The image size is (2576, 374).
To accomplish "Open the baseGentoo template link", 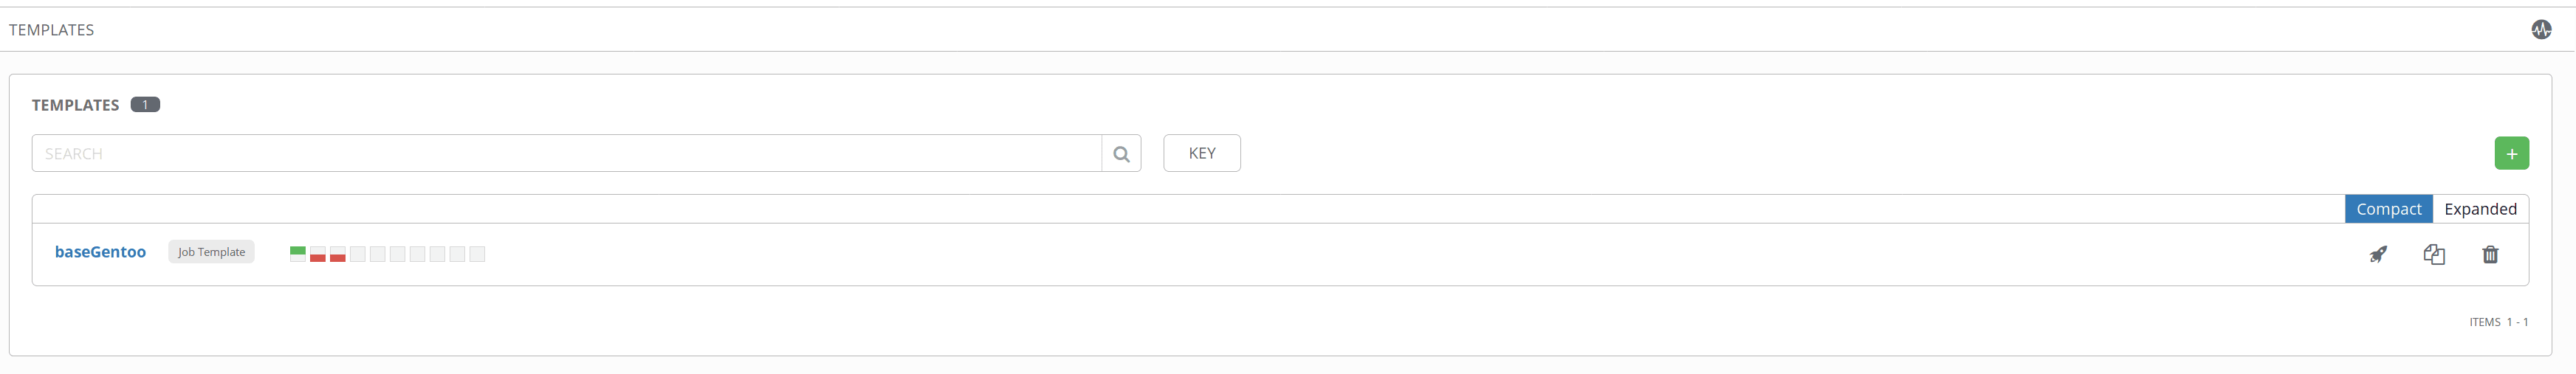I will point(100,252).
